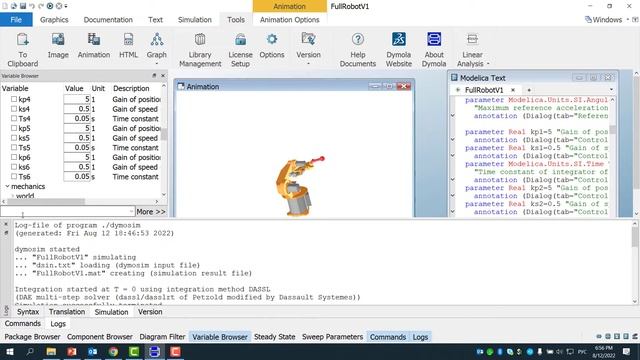Switch to the Syntax log tab

click(28, 312)
